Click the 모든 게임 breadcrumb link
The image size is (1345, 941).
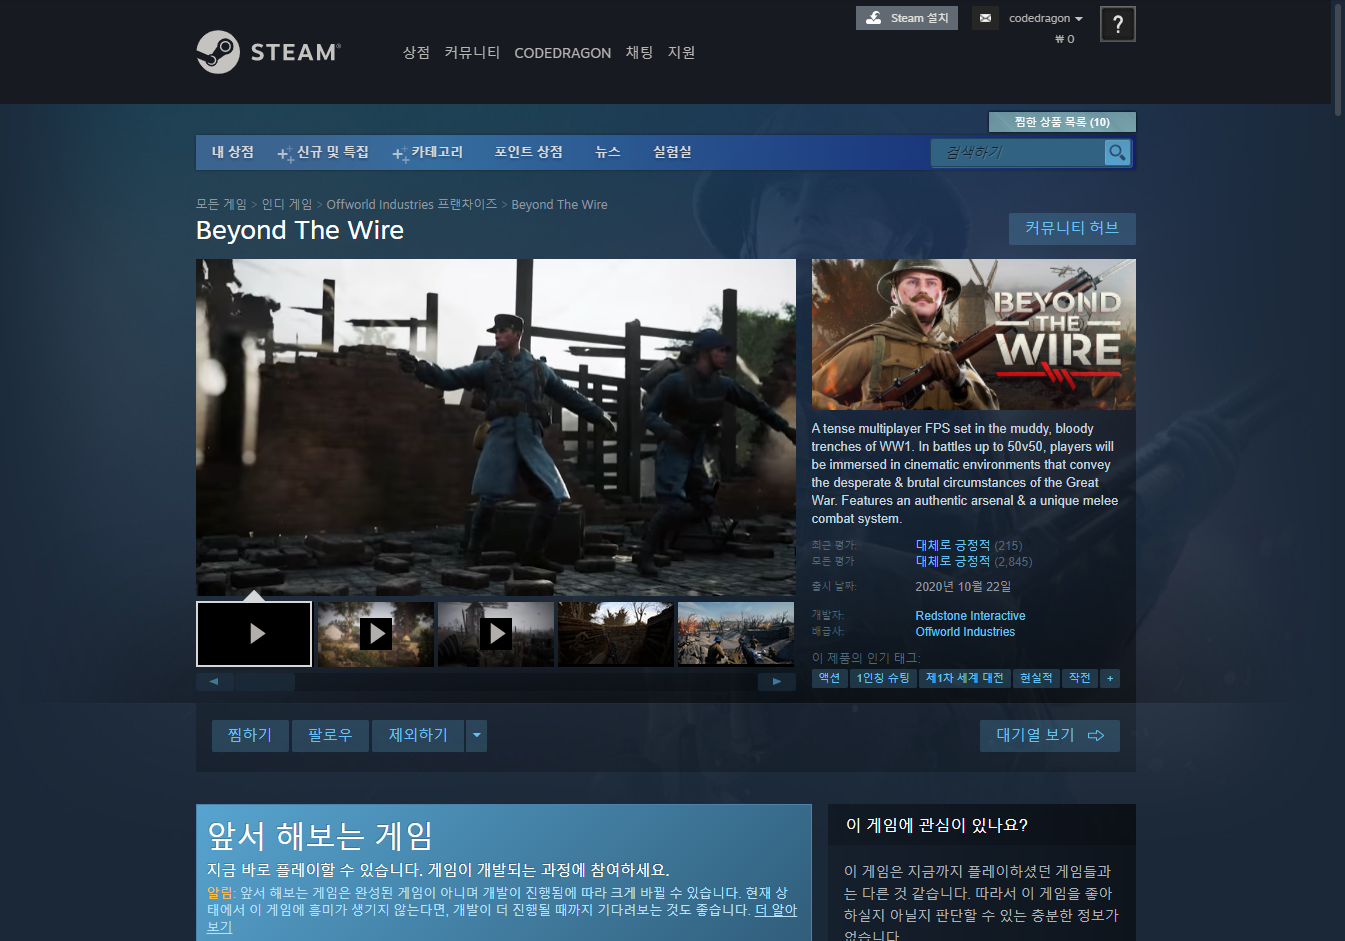pyautogui.click(x=221, y=204)
